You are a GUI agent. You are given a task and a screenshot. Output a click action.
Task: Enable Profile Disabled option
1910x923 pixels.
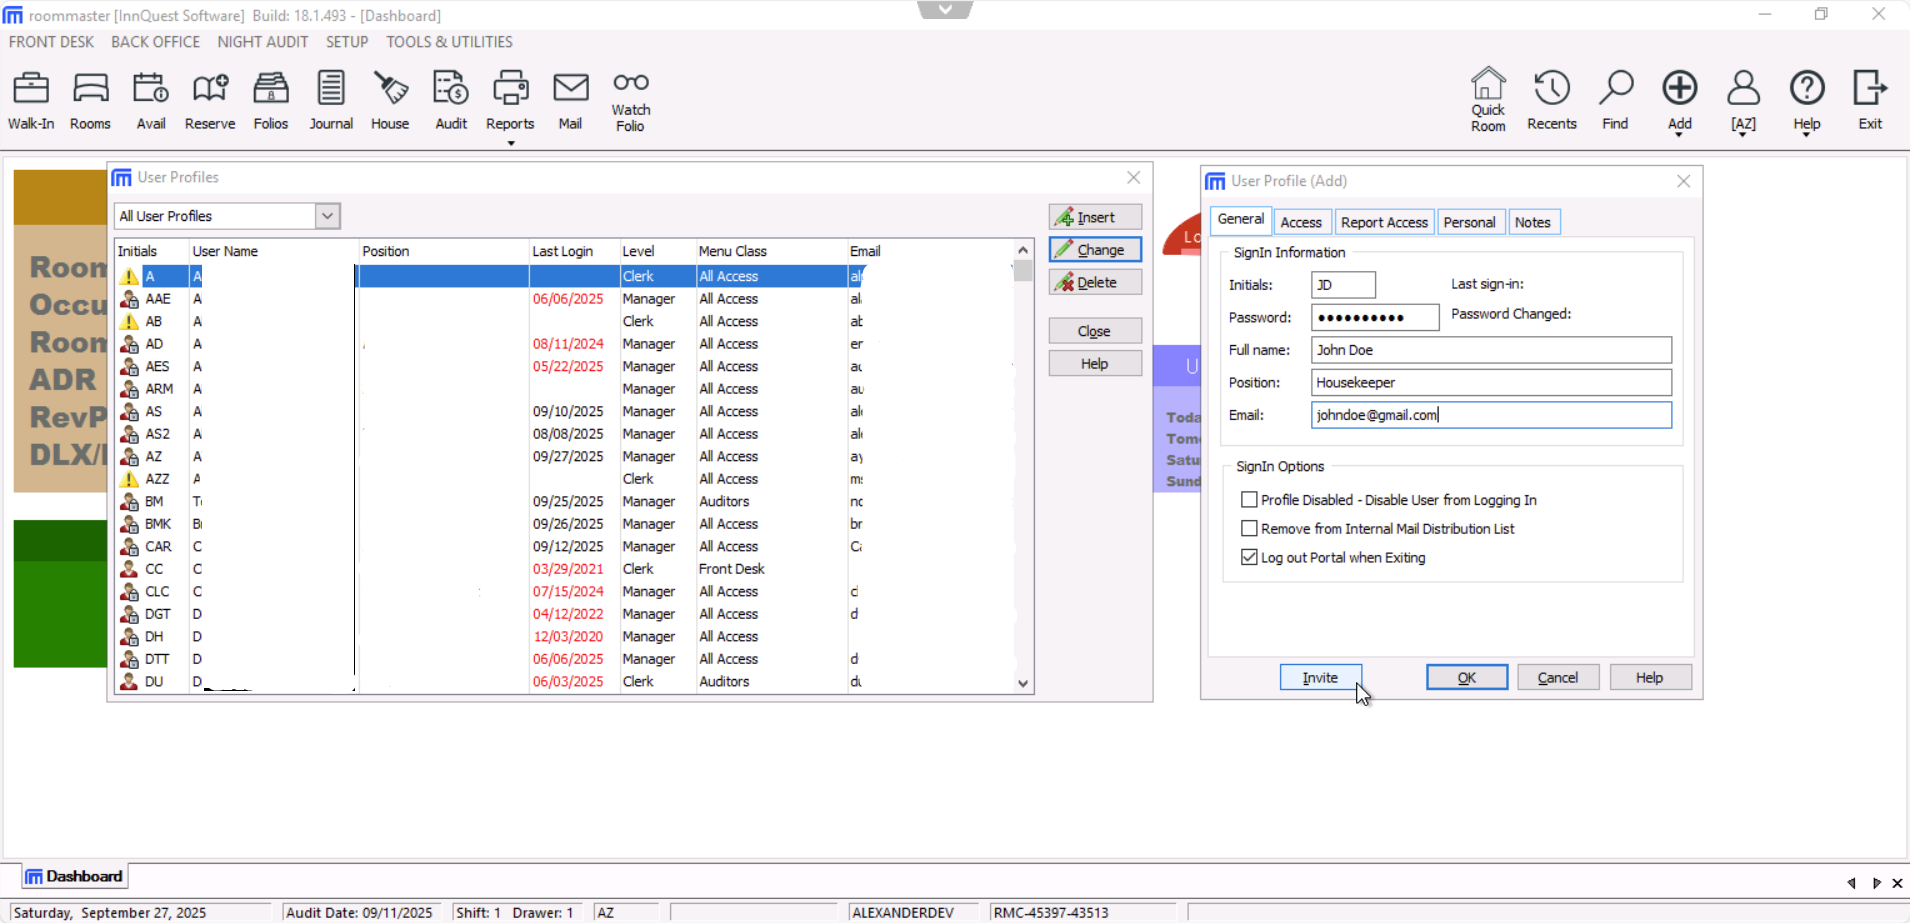[1249, 499]
